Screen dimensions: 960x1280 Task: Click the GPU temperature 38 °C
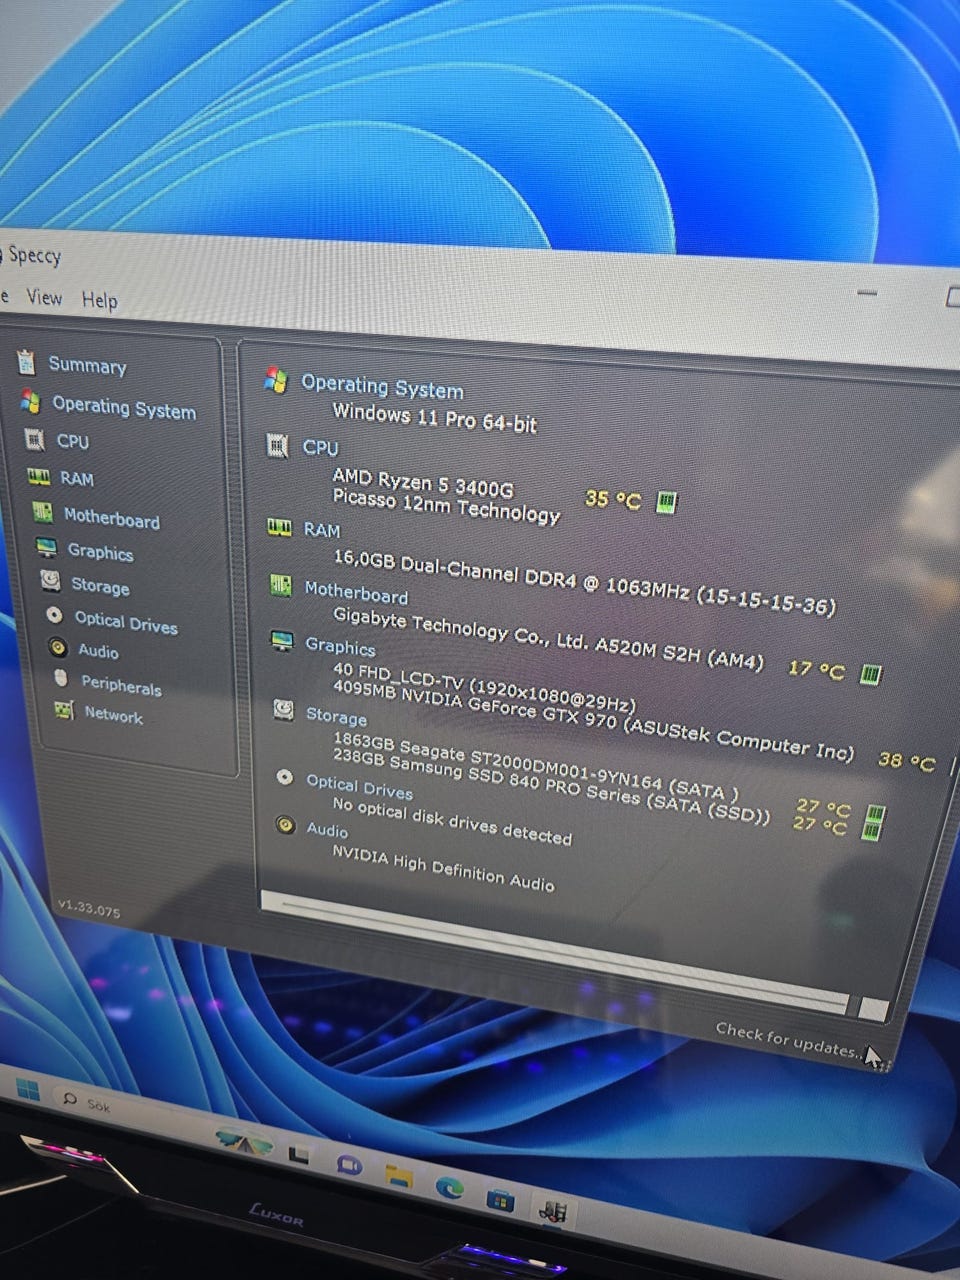click(x=906, y=761)
